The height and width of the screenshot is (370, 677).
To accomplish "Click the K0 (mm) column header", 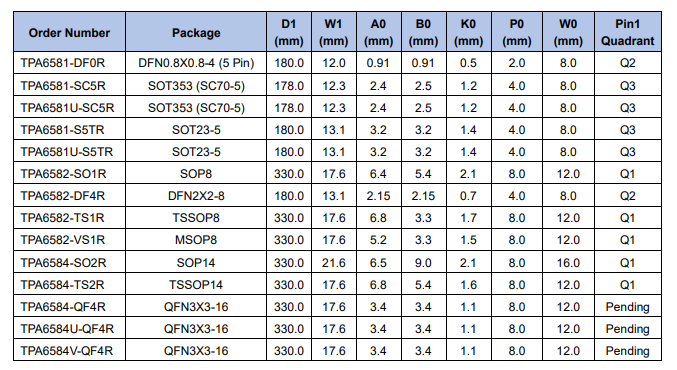I will tap(468, 32).
